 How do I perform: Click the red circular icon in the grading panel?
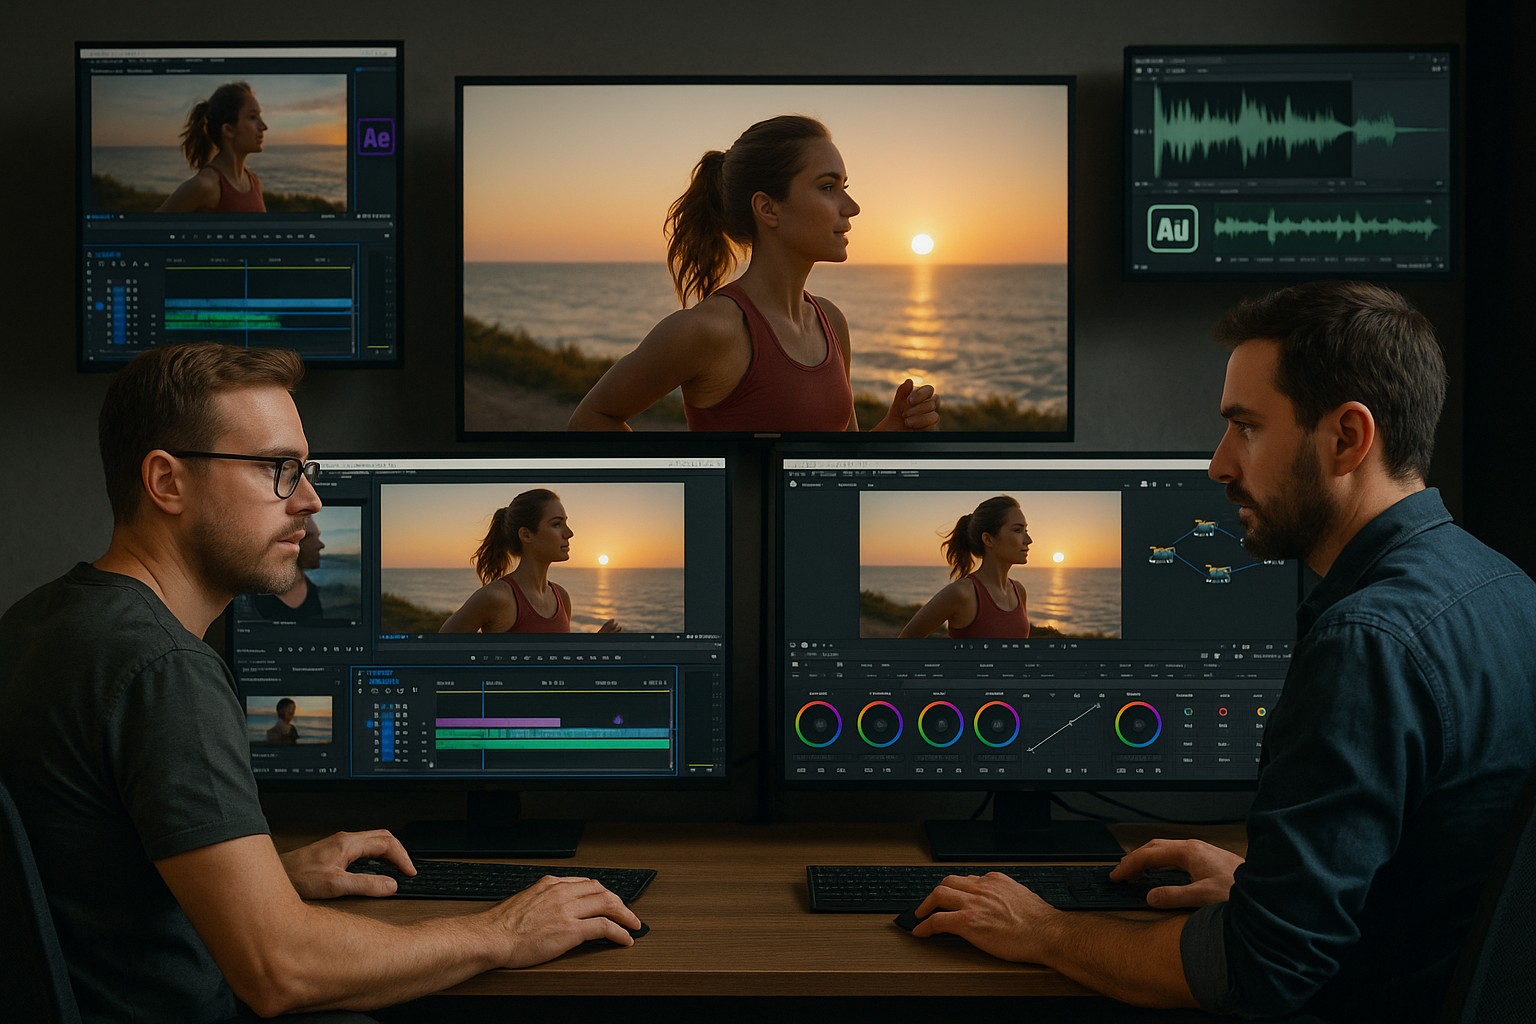[x=1223, y=711]
